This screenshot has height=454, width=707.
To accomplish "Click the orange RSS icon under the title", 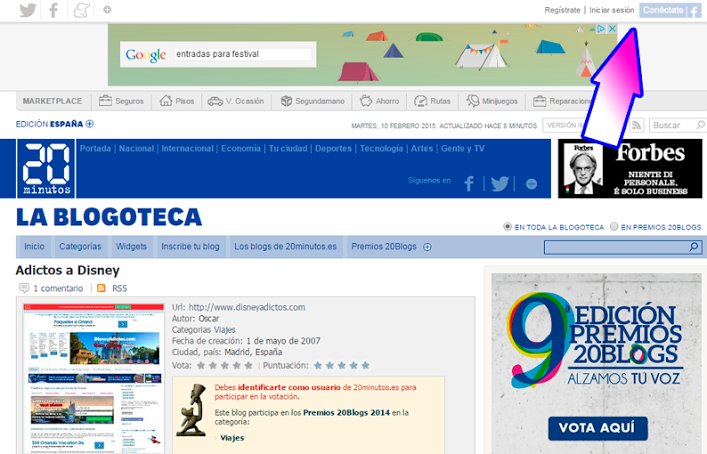I will pos(101,288).
